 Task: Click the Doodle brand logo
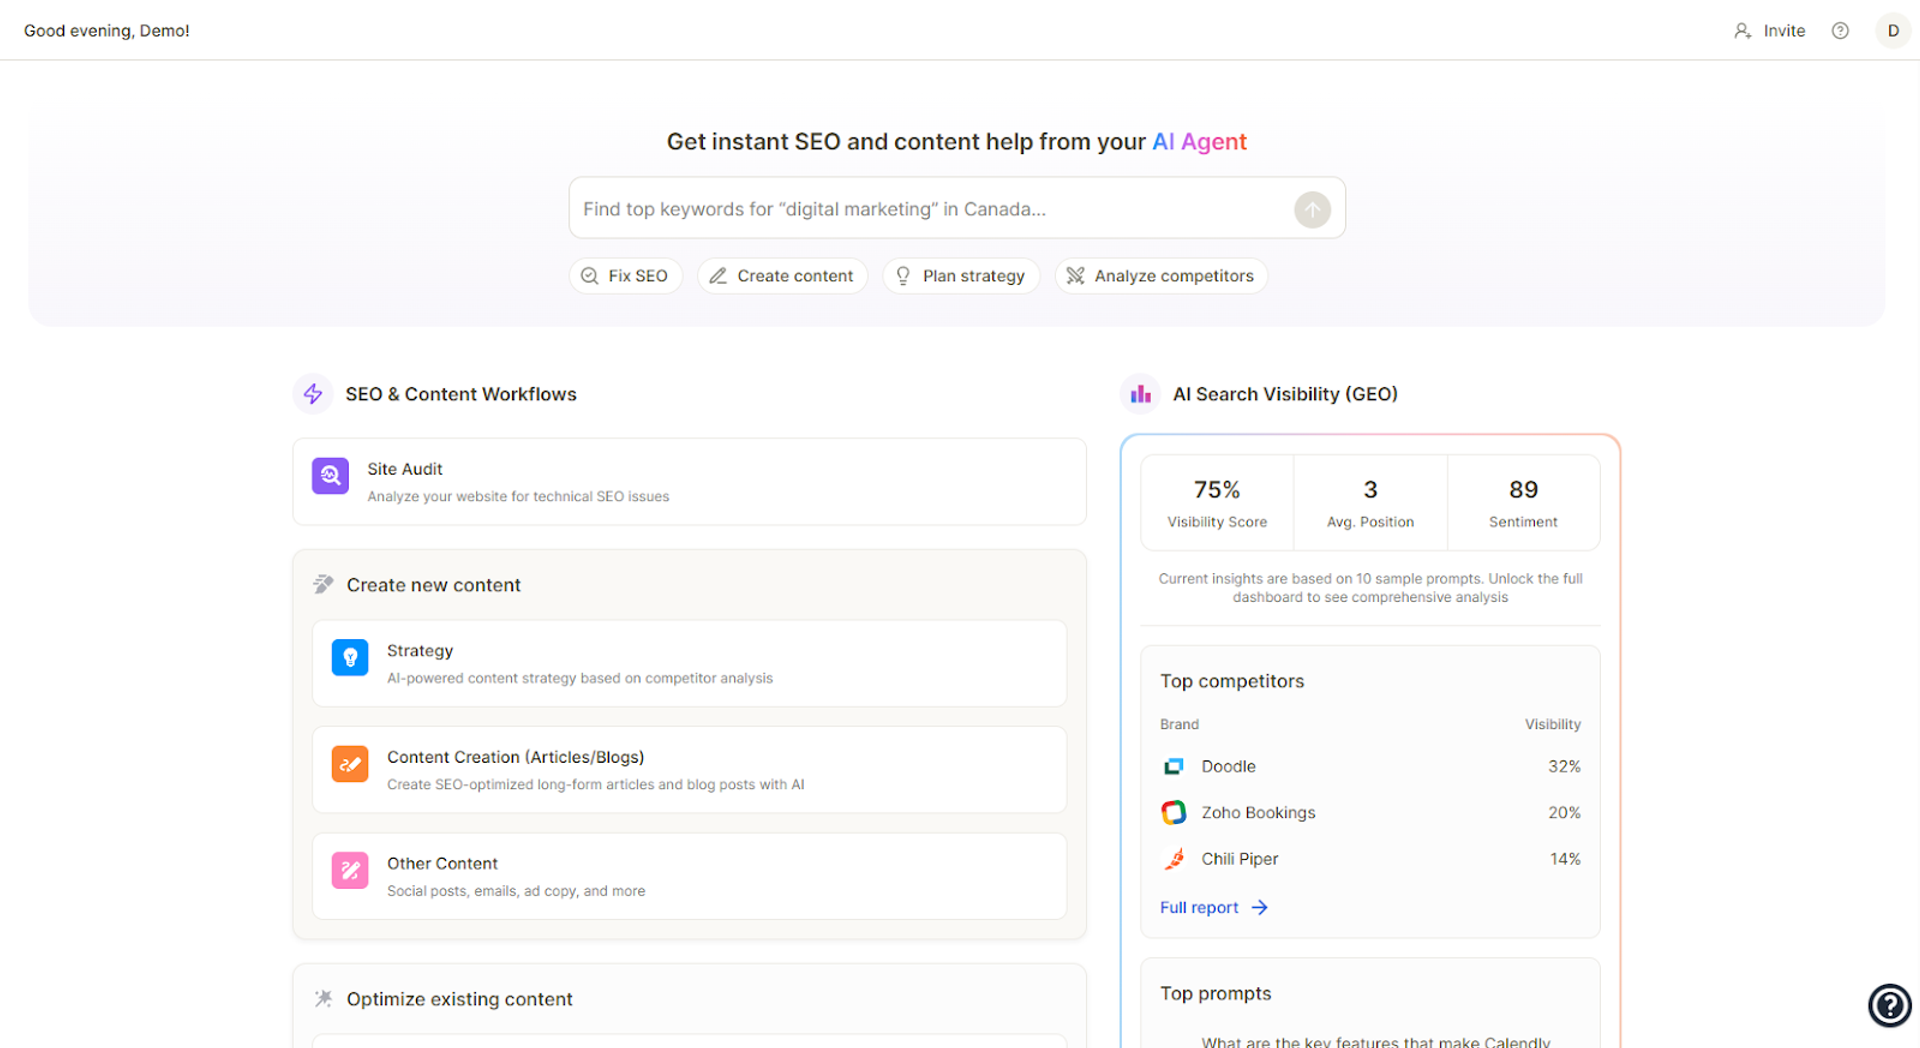[x=1174, y=766]
